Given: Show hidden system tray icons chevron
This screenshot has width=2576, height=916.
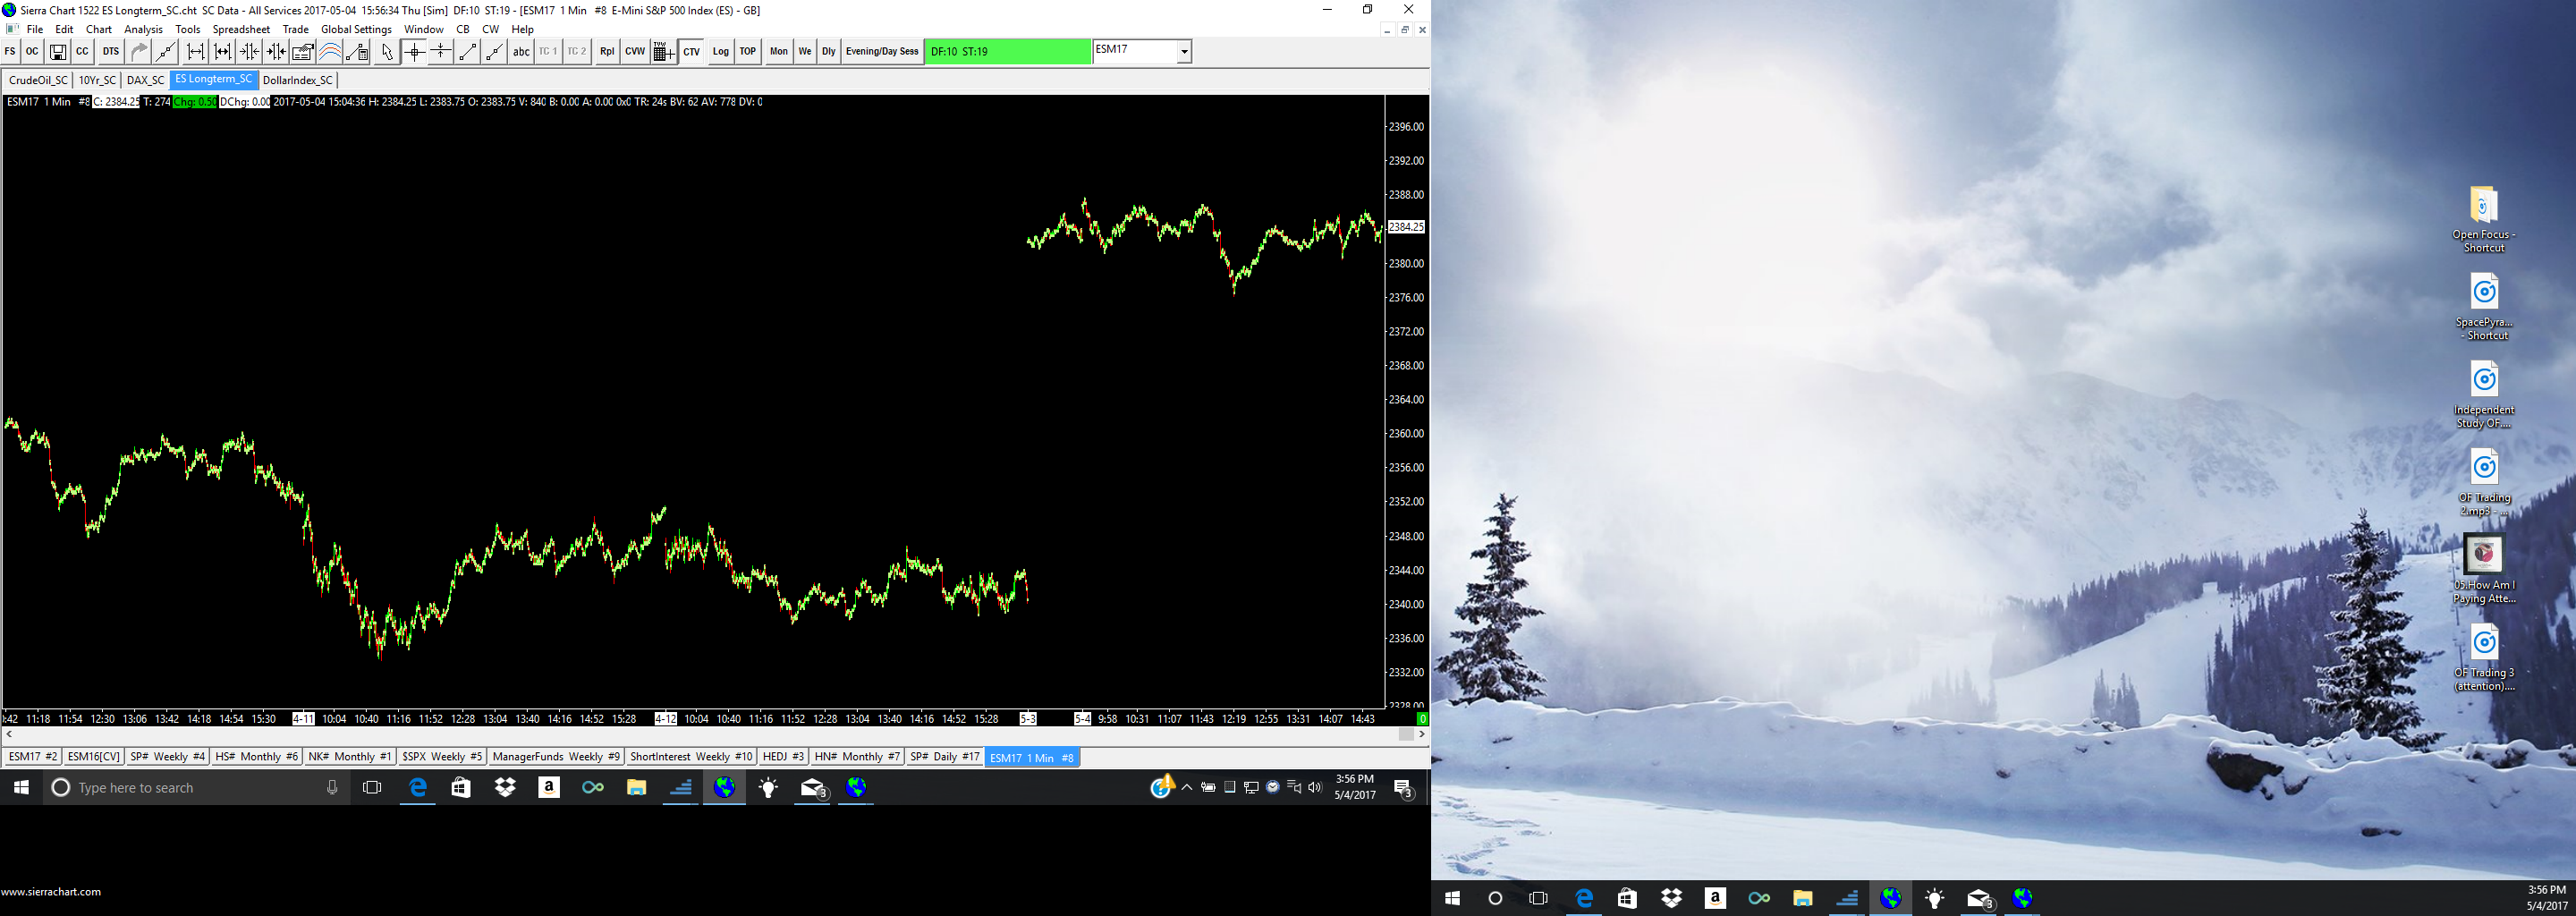Looking at the screenshot, I should pyautogui.click(x=1186, y=788).
